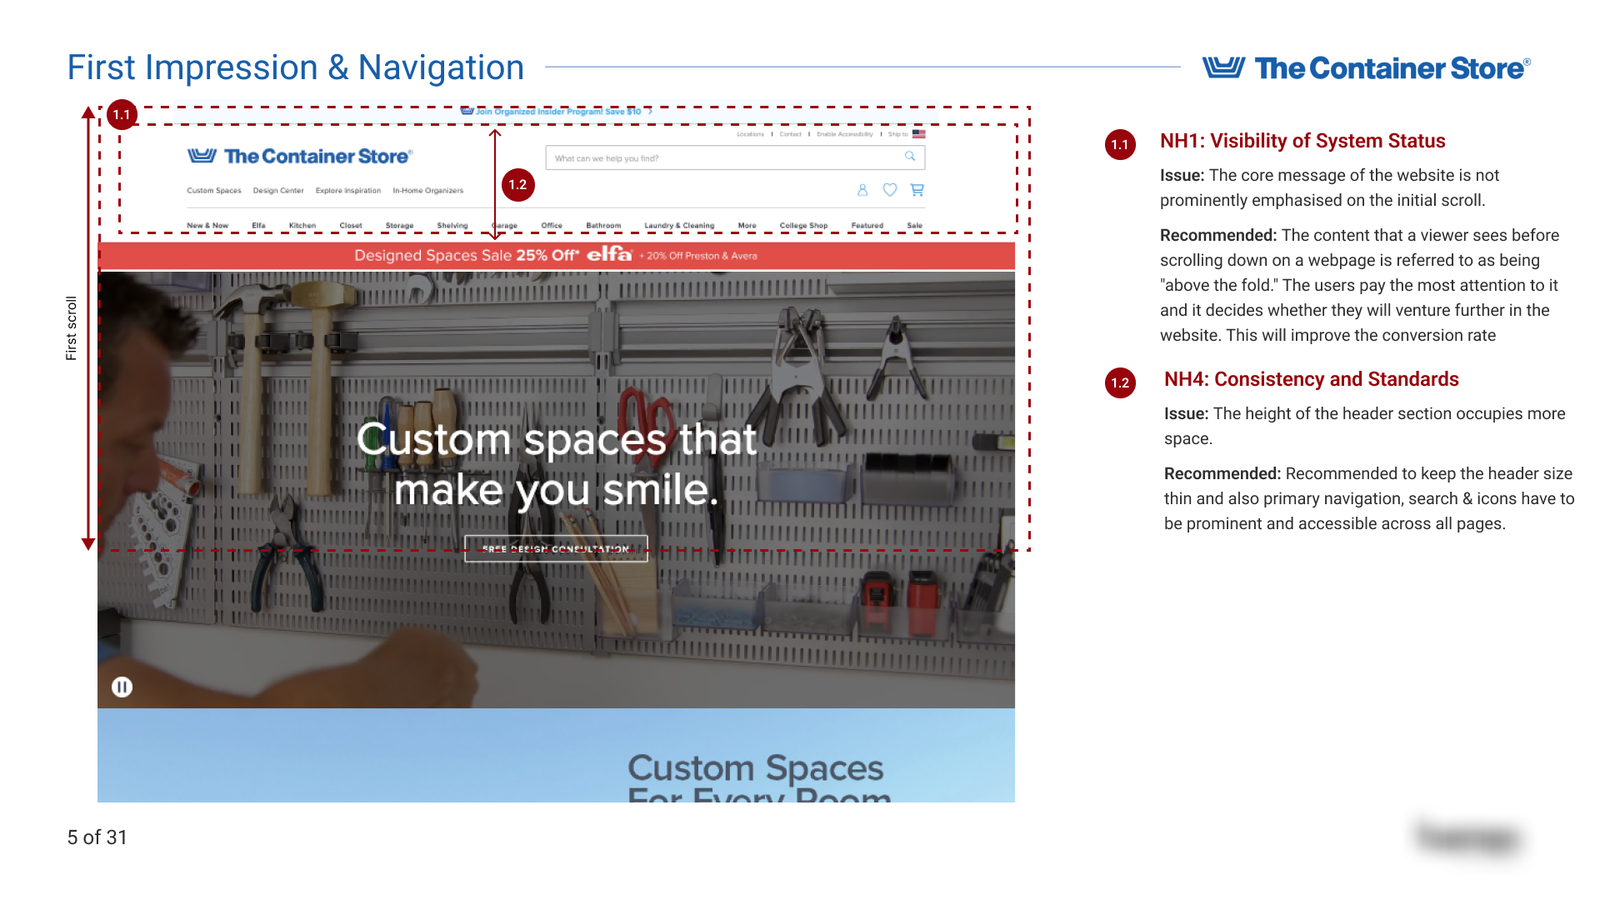
Task: Open the wishlist heart icon
Action: [x=889, y=190]
